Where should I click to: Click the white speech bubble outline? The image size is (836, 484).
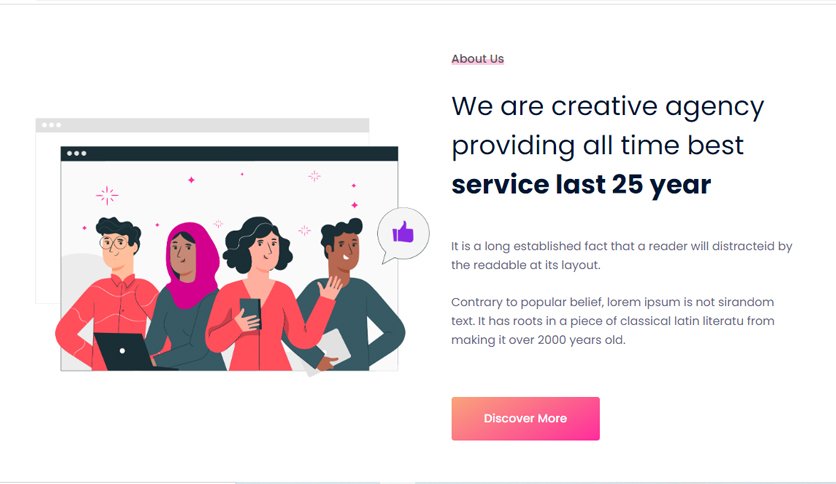403,235
